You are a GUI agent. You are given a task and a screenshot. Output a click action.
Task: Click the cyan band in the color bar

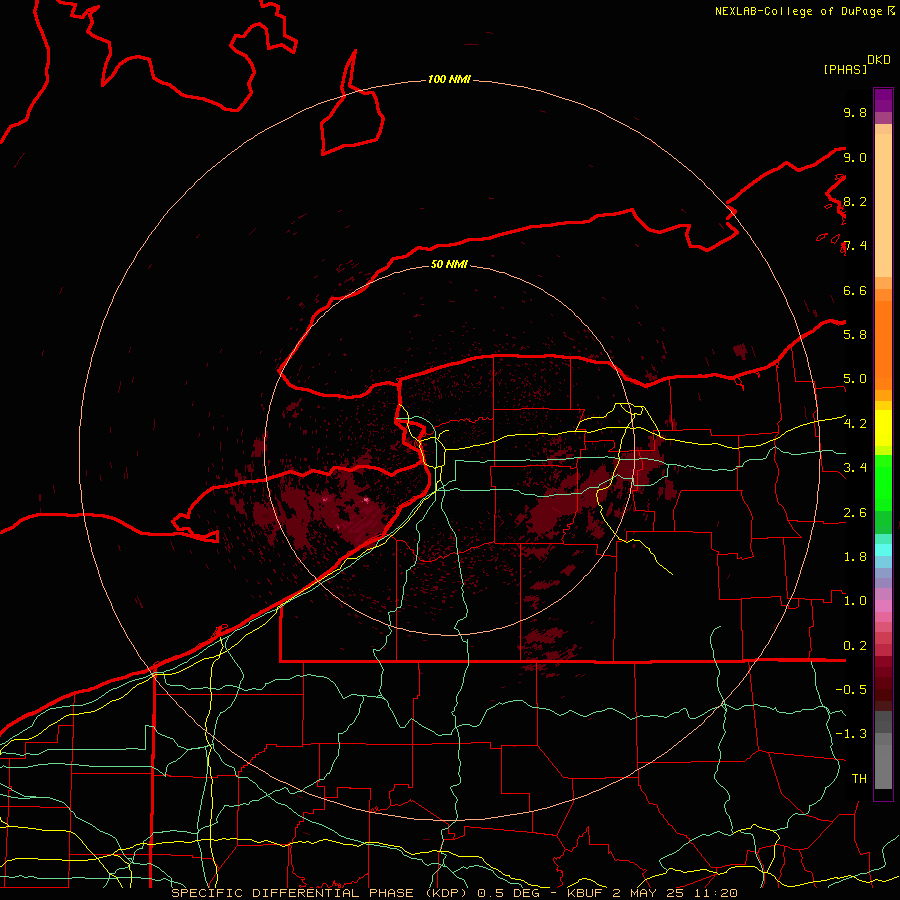point(883,550)
